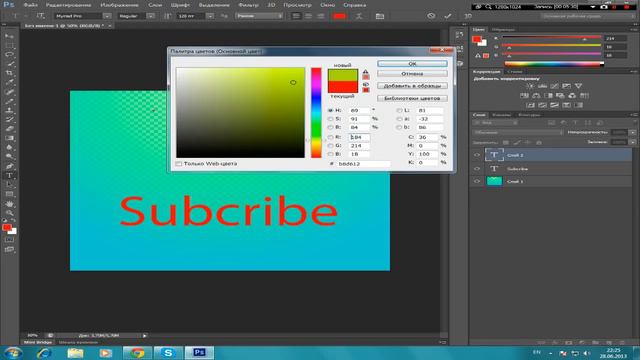
Task: Hide the Subcribe text layer
Action: point(477,169)
